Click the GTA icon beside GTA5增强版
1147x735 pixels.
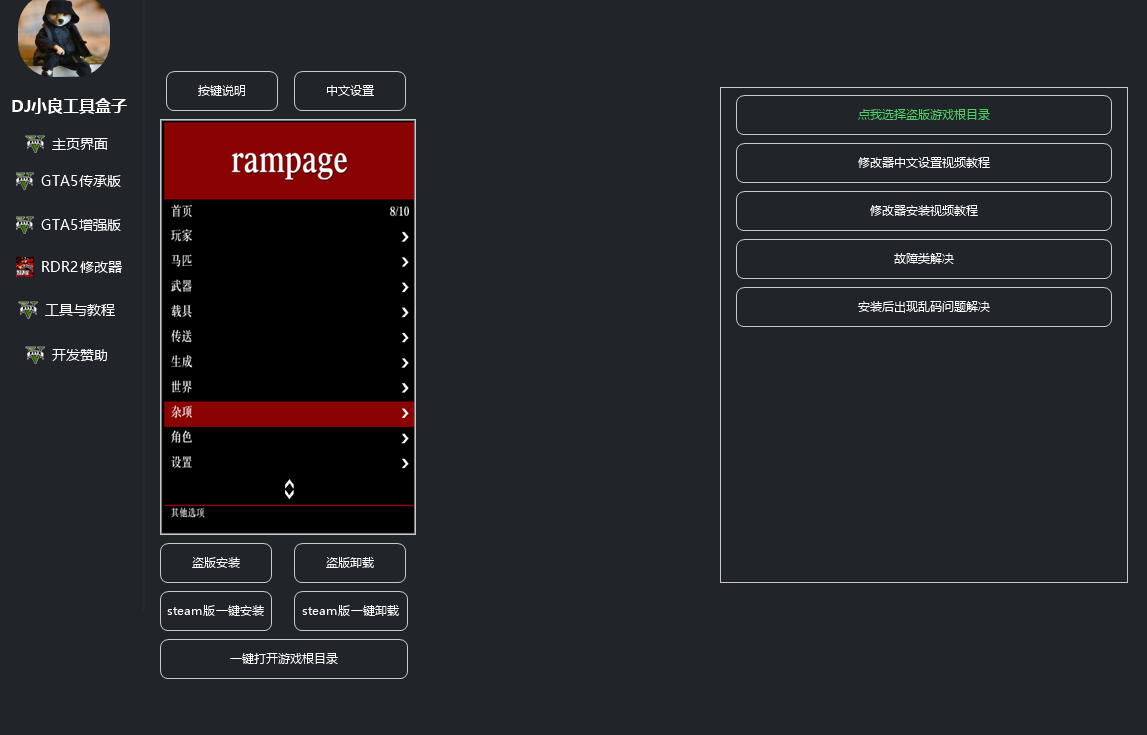pos(25,225)
